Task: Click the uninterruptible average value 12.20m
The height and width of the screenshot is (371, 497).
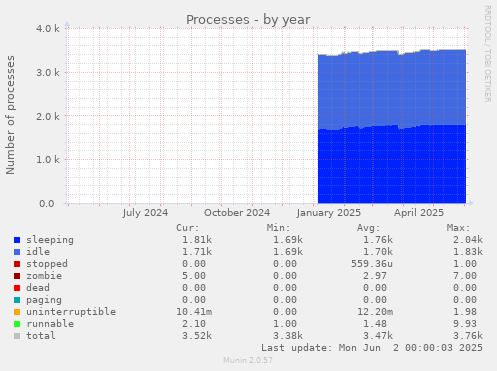Action: tap(375, 312)
